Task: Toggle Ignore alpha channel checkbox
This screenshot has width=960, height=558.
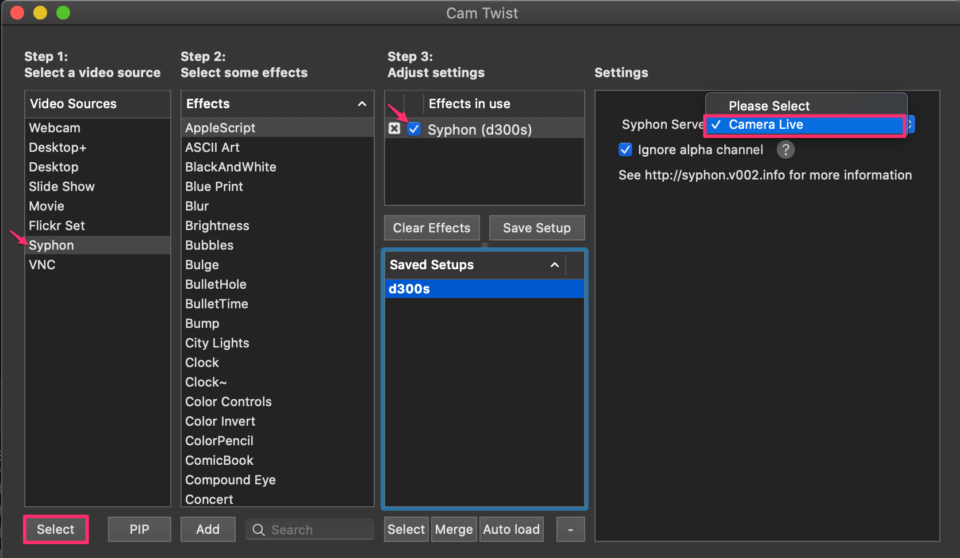Action: click(625, 149)
